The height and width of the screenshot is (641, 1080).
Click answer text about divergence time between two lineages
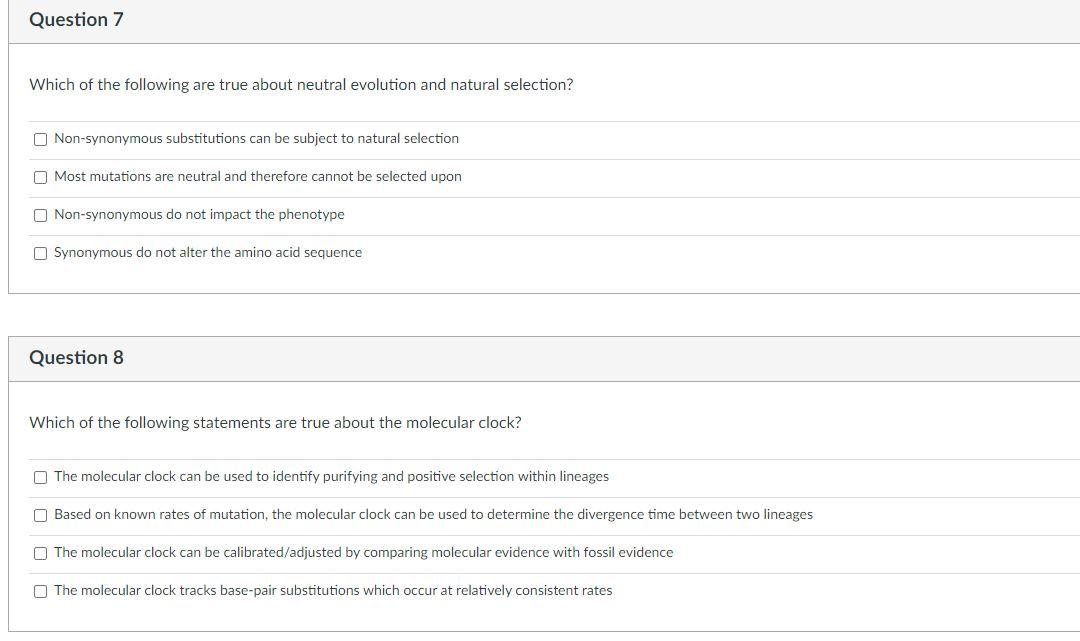[433, 515]
